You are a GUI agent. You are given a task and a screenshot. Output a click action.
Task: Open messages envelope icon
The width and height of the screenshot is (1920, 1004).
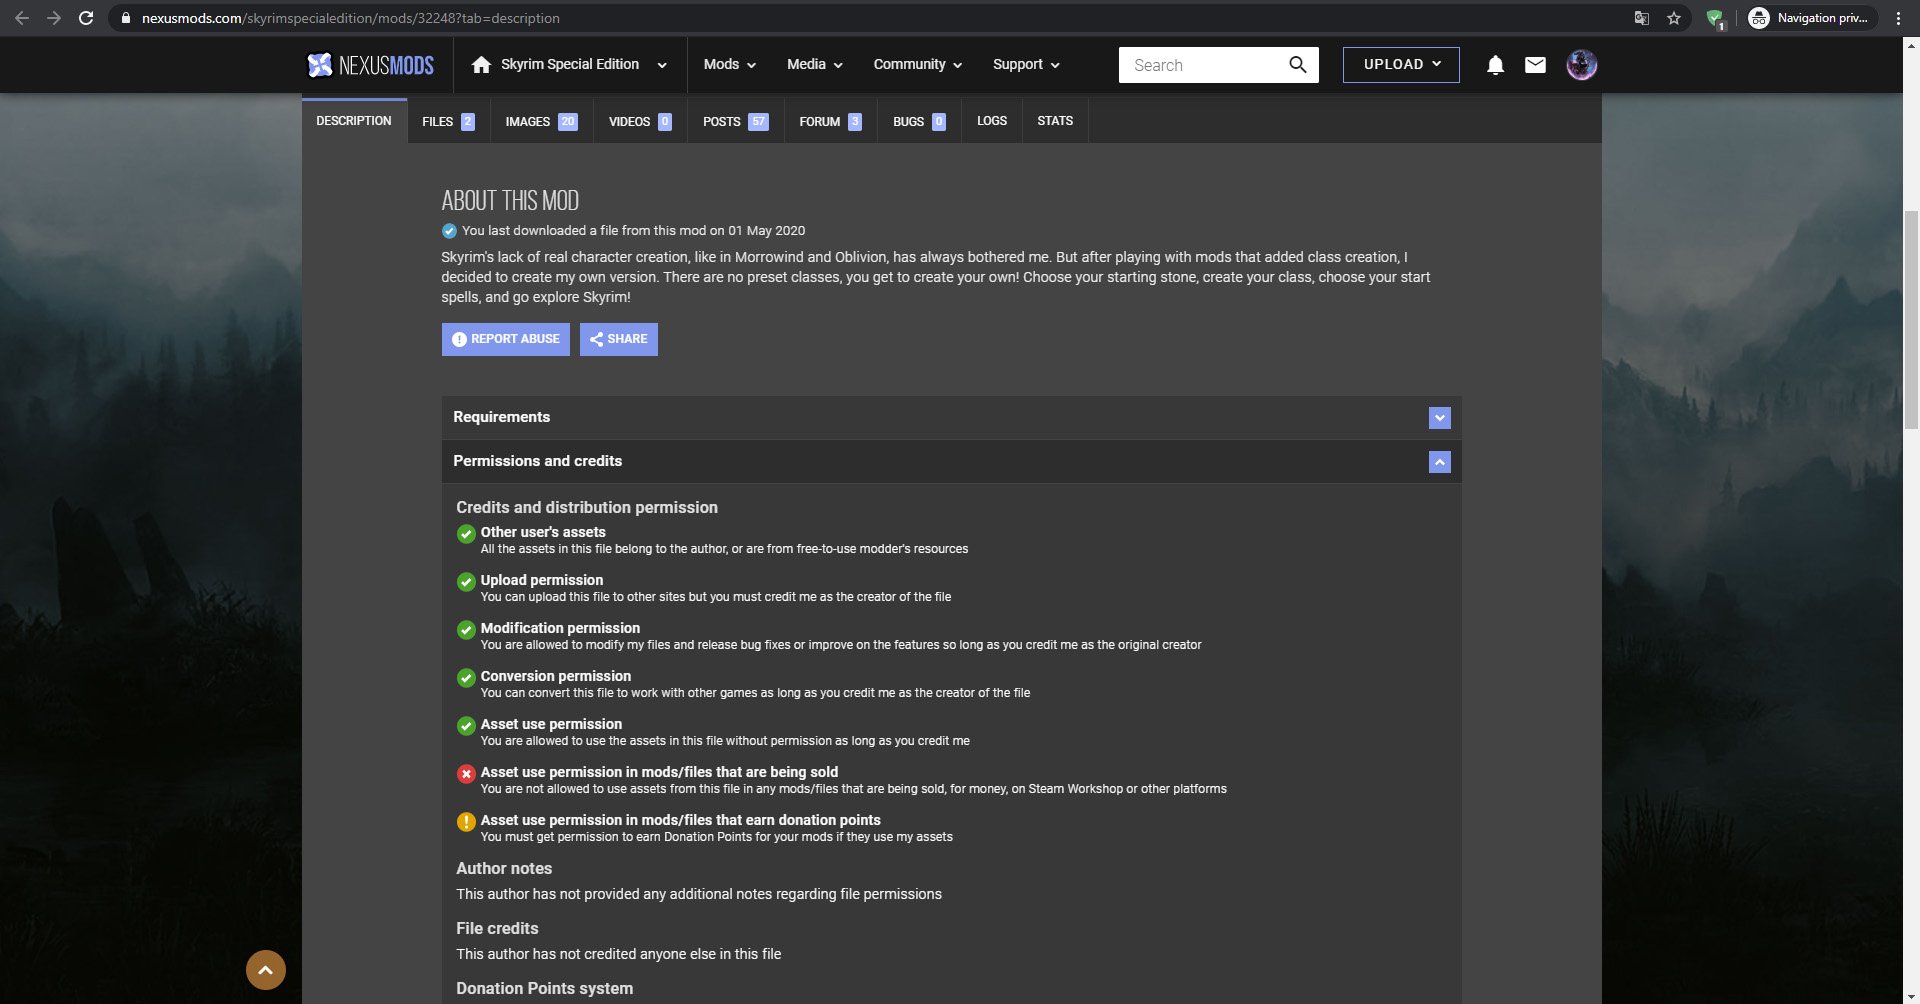1535,65
